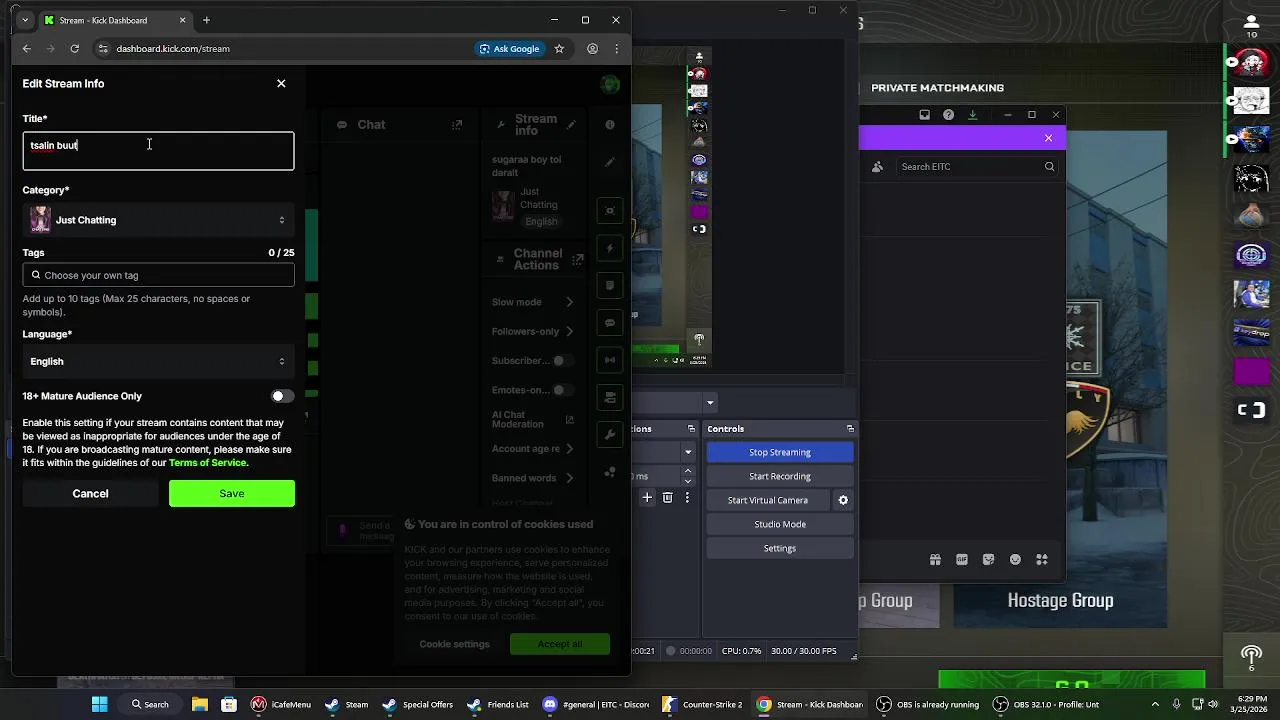Screen dimensions: 1280x720
Task: Open the Just Chatting category dropdown
Action: click(158, 220)
